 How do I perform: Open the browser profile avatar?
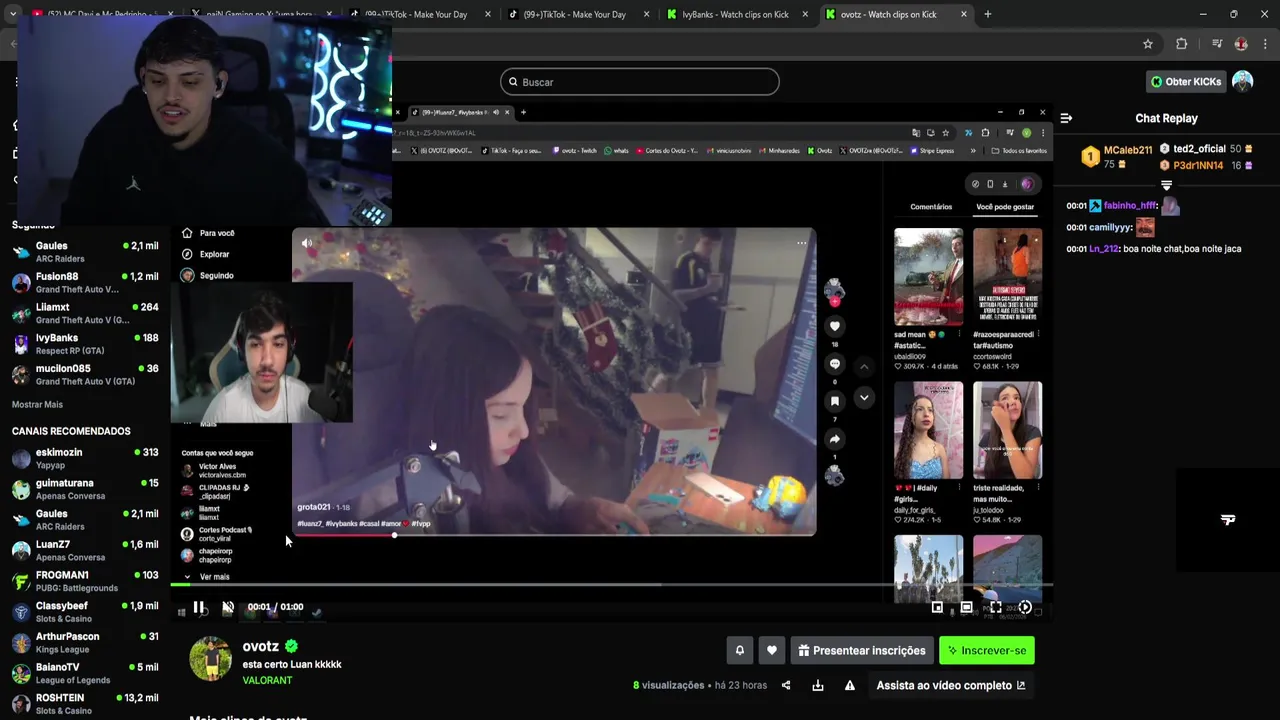pos(1241,44)
